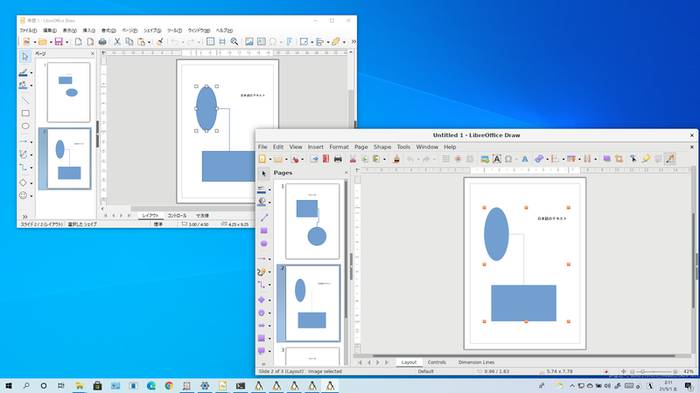
Task: Click the Cut icon in the front Draw window
Action: click(x=353, y=159)
